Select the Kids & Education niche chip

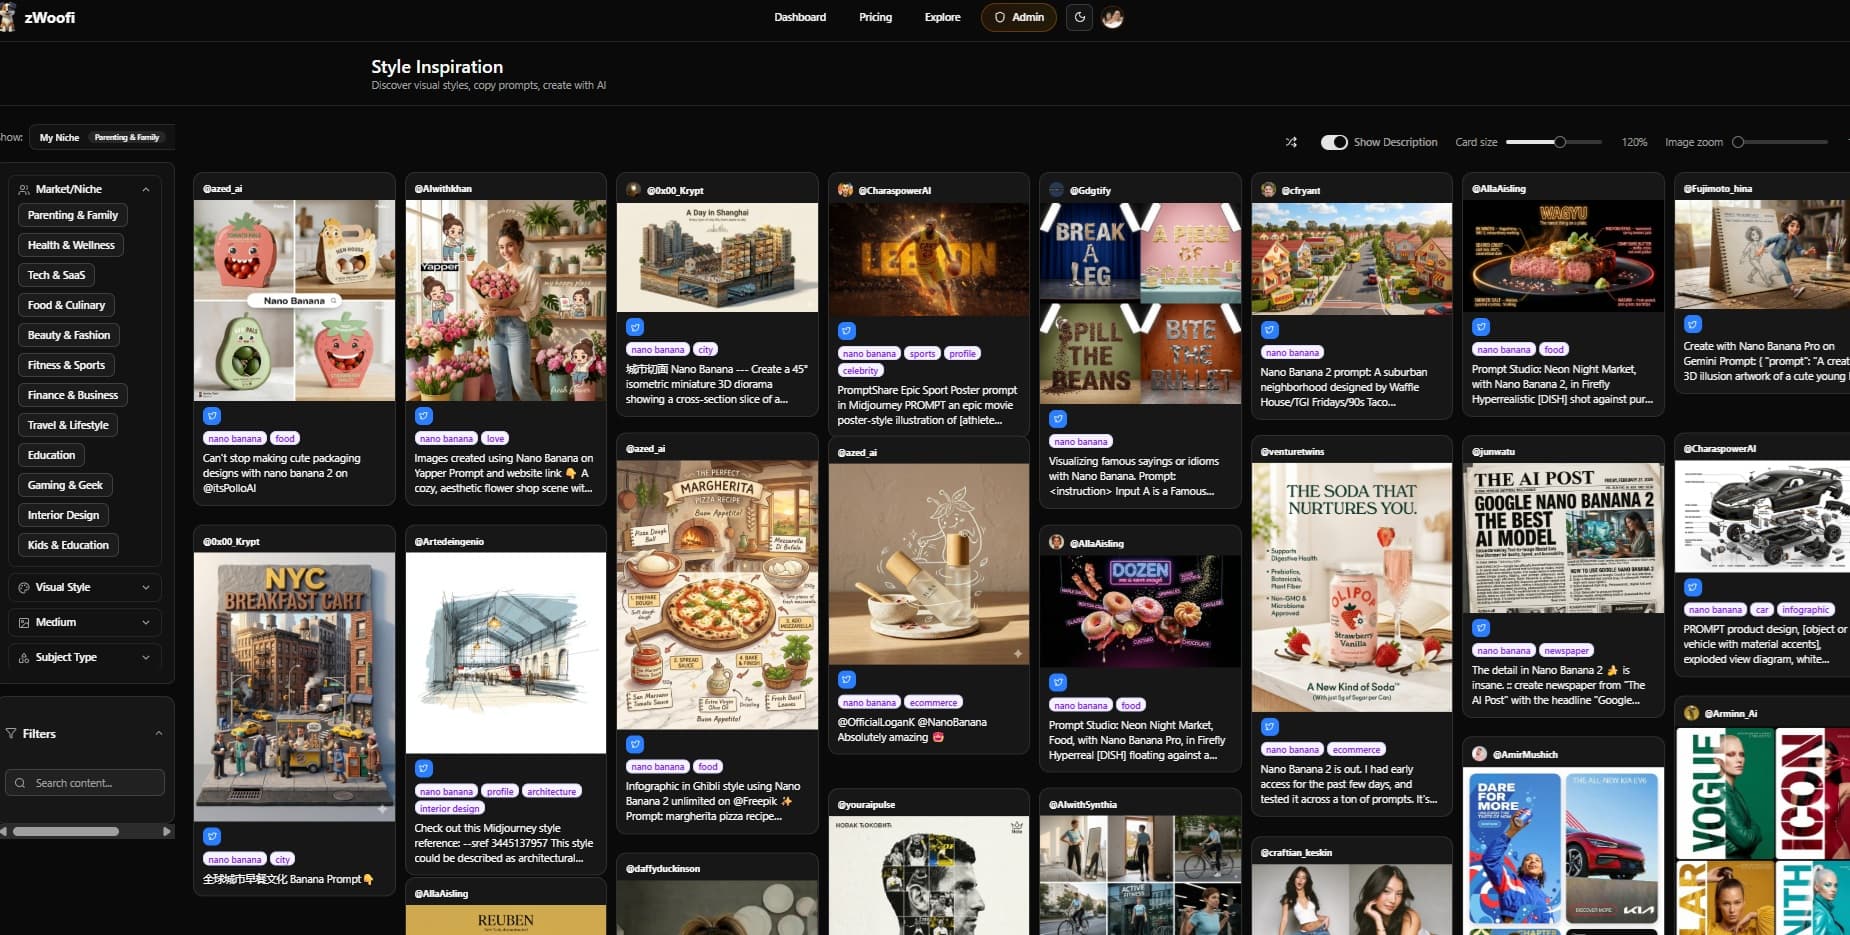68,545
